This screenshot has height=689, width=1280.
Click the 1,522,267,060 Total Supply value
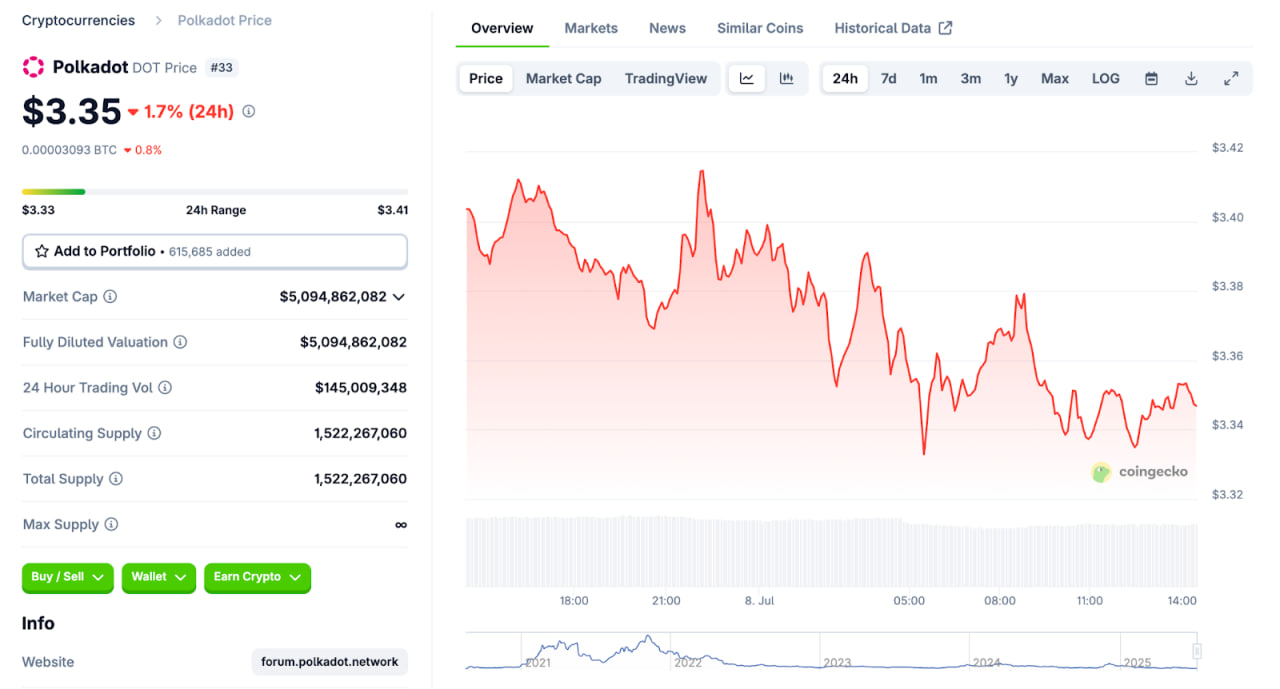(360, 479)
